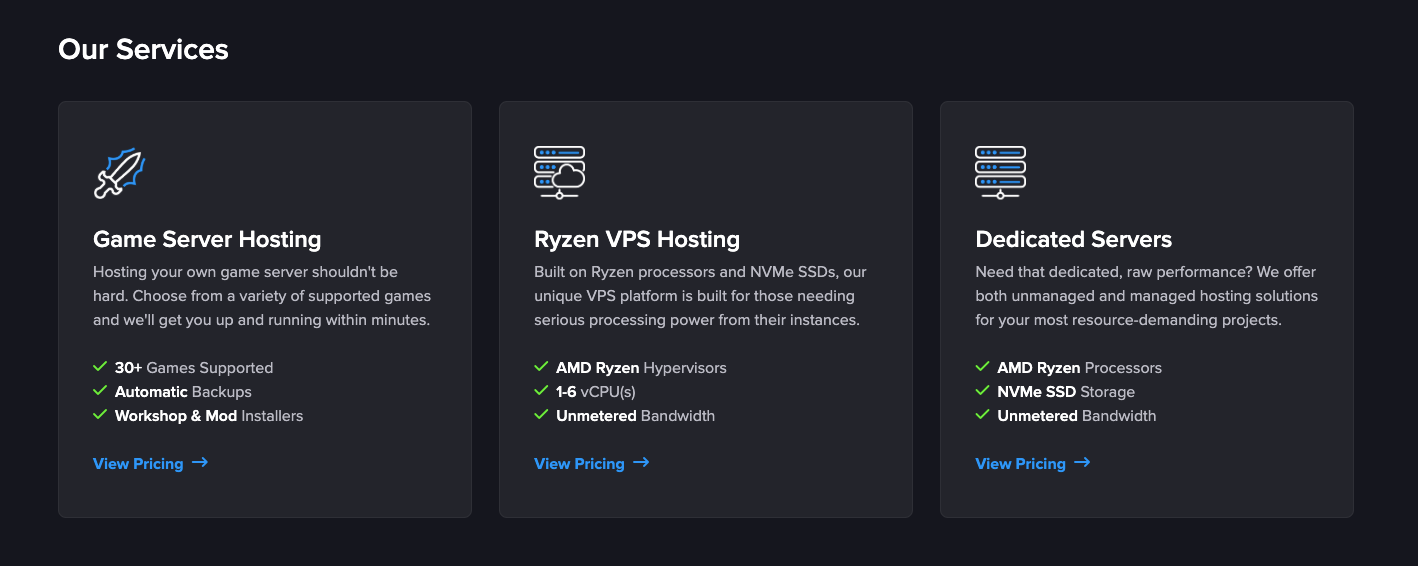Click the 1-6 vCPU(s) feature text
The image size is (1418, 566).
click(x=595, y=392)
